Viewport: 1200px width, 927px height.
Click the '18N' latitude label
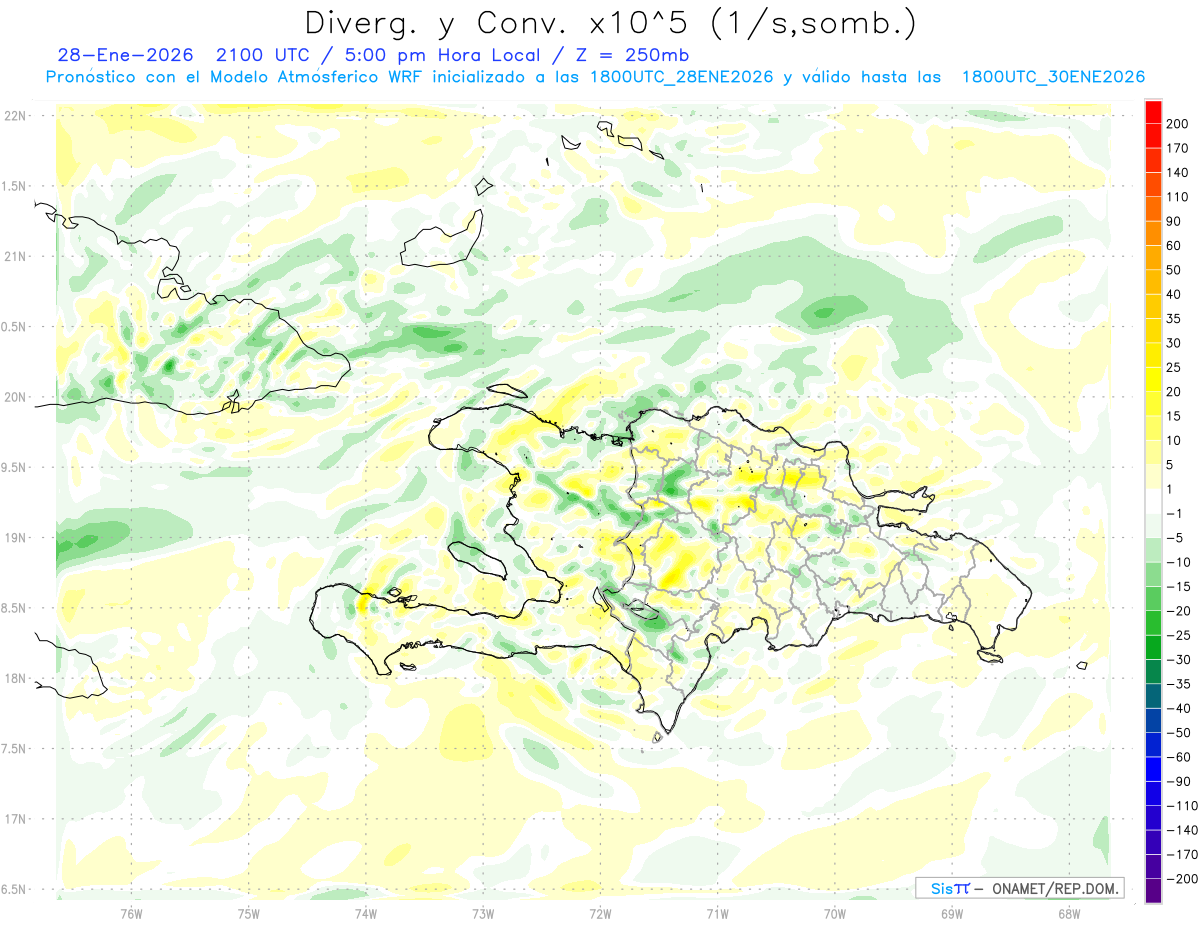(x=15, y=679)
